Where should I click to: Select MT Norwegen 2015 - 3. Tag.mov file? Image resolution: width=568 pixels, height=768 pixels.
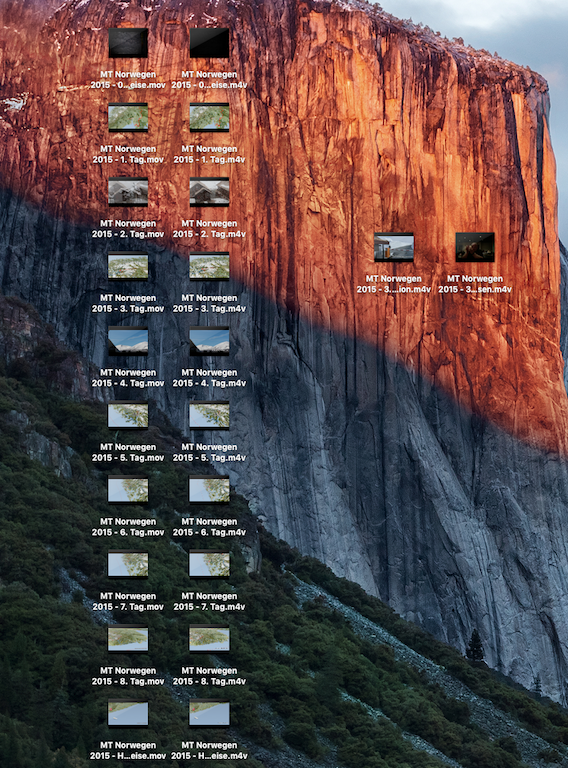tap(128, 266)
